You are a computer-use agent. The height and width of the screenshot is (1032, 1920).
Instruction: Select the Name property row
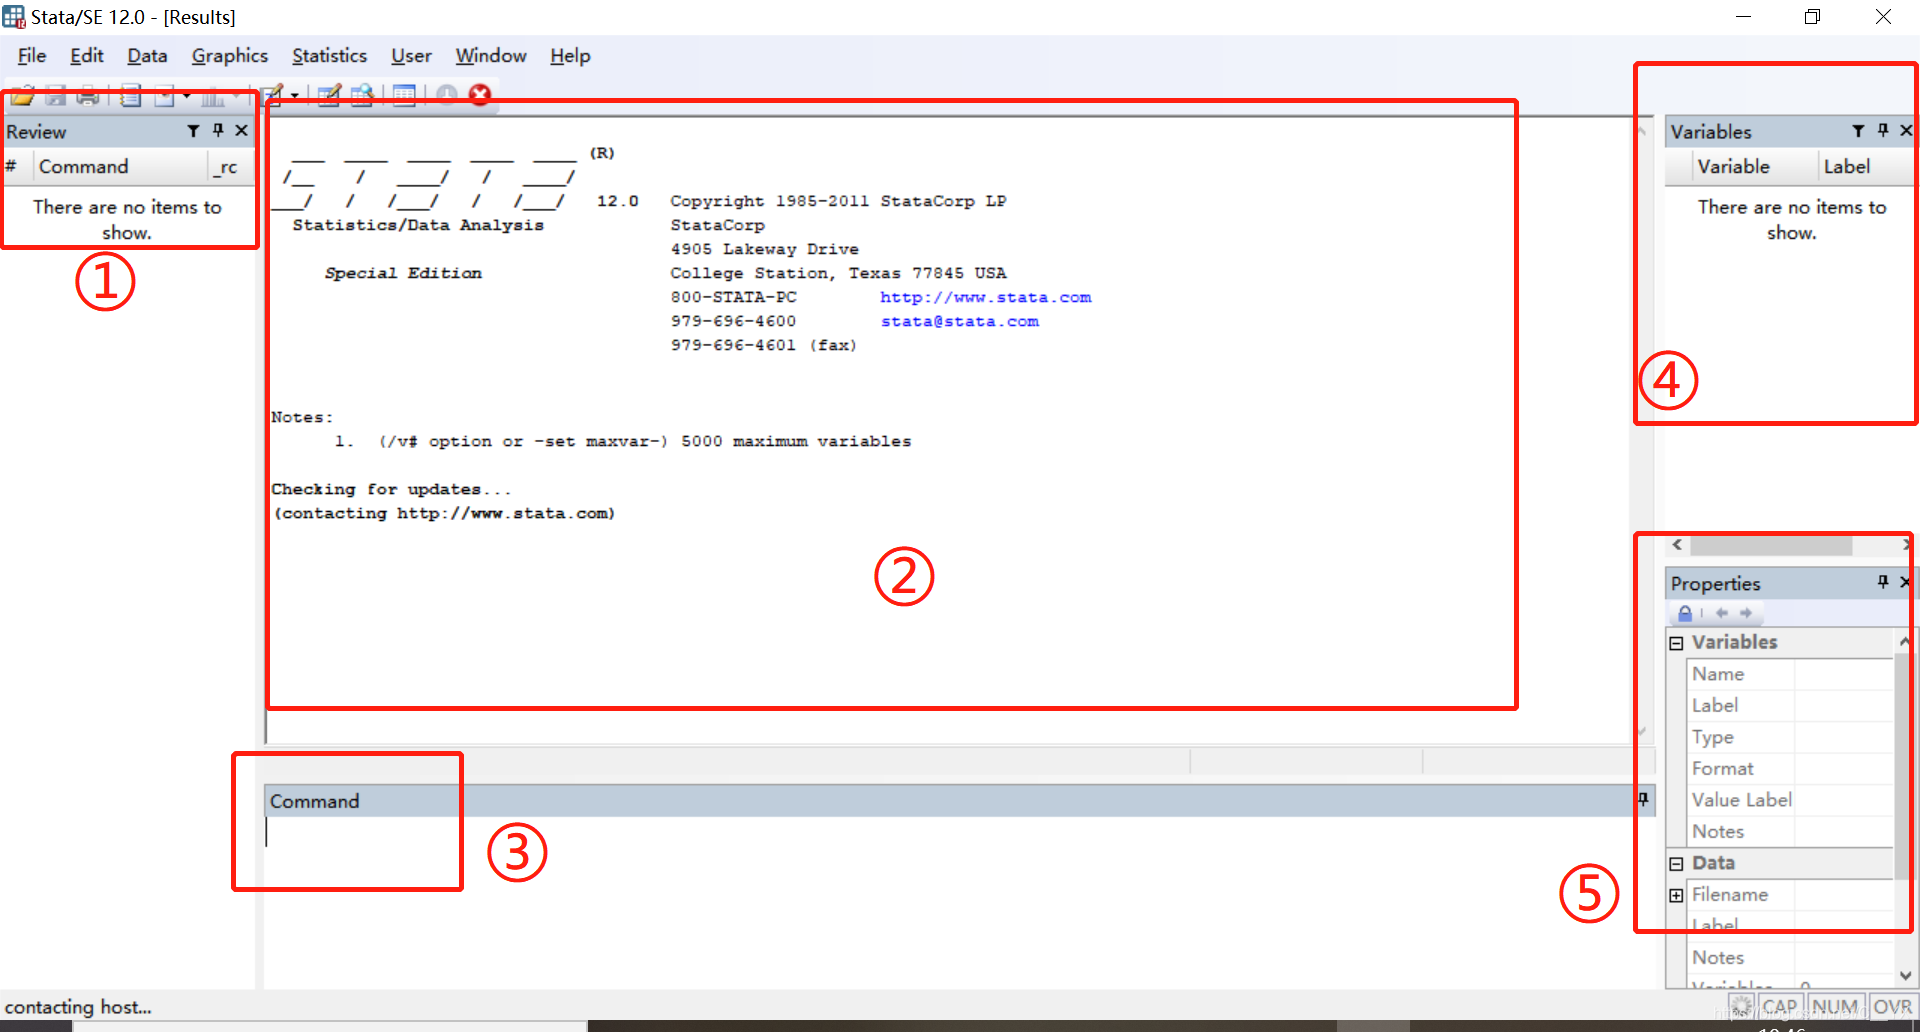pyautogui.click(x=1790, y=674)
